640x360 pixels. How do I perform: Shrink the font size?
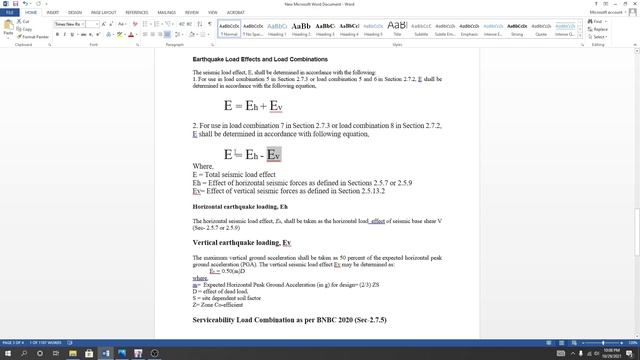coord(111,24)
